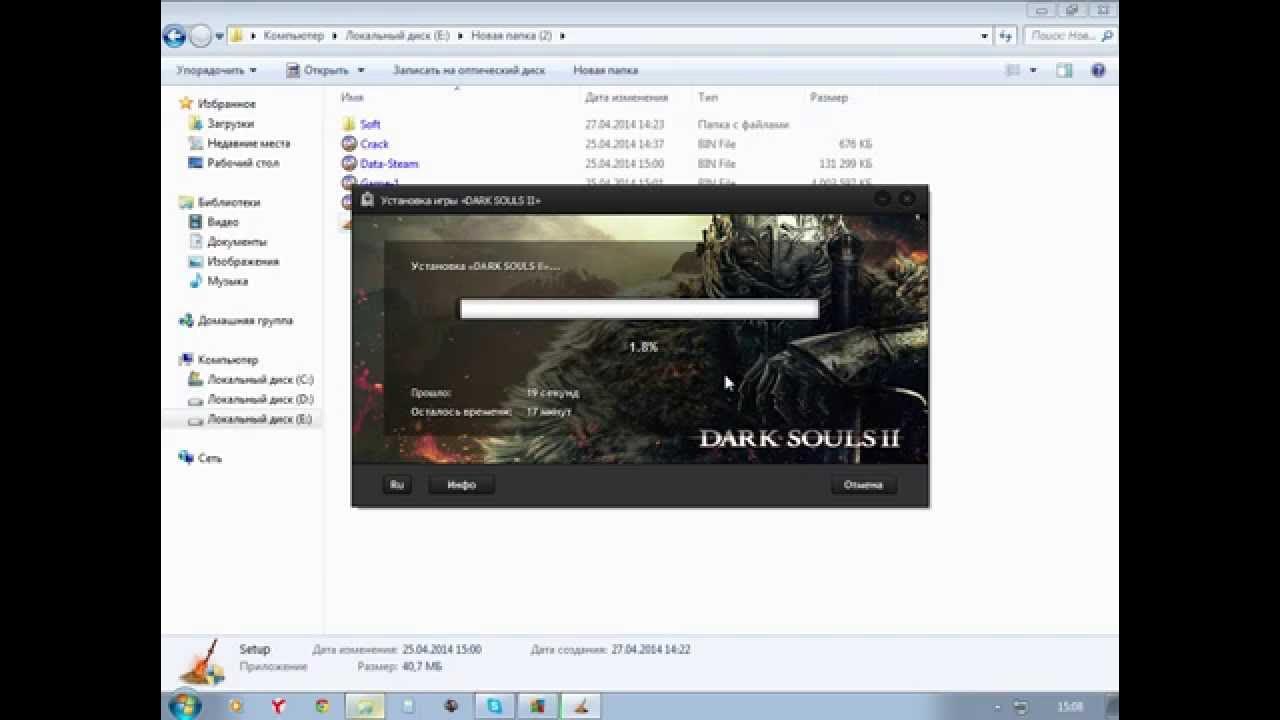Expand breadcrumb arrow after Новая папка (2)
Image resolution: width=1280 pixels, height=720 pixels.
pos(562,35)
